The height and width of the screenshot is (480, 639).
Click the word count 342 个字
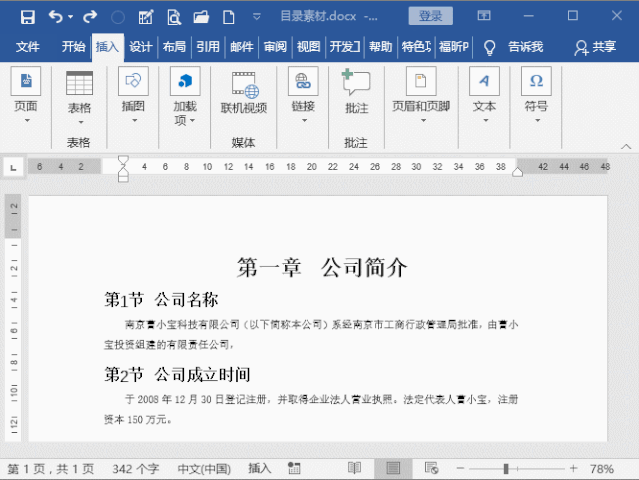tap(136, 469)
